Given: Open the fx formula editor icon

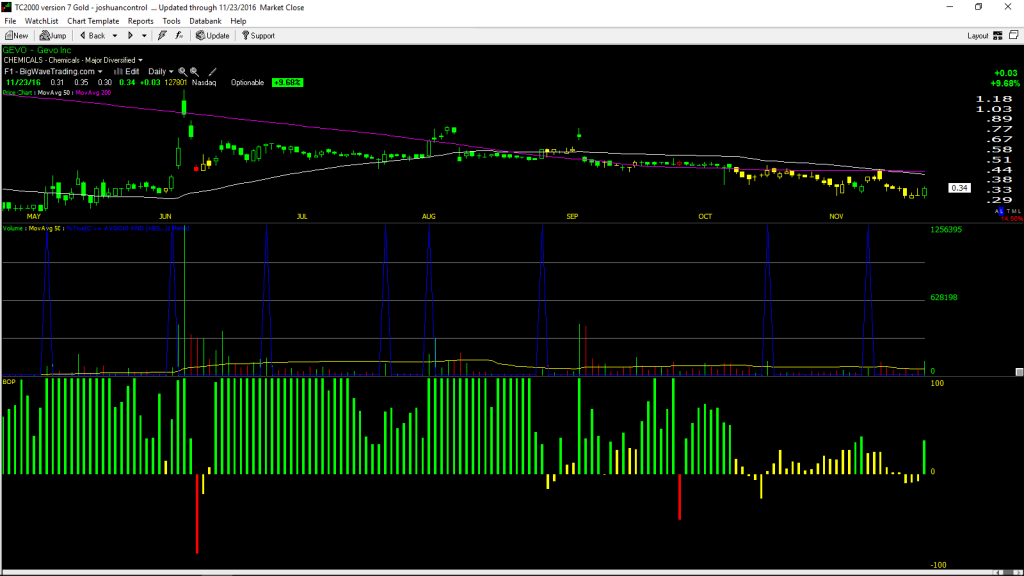Looking at the screenshot, I should pos(179,36).
